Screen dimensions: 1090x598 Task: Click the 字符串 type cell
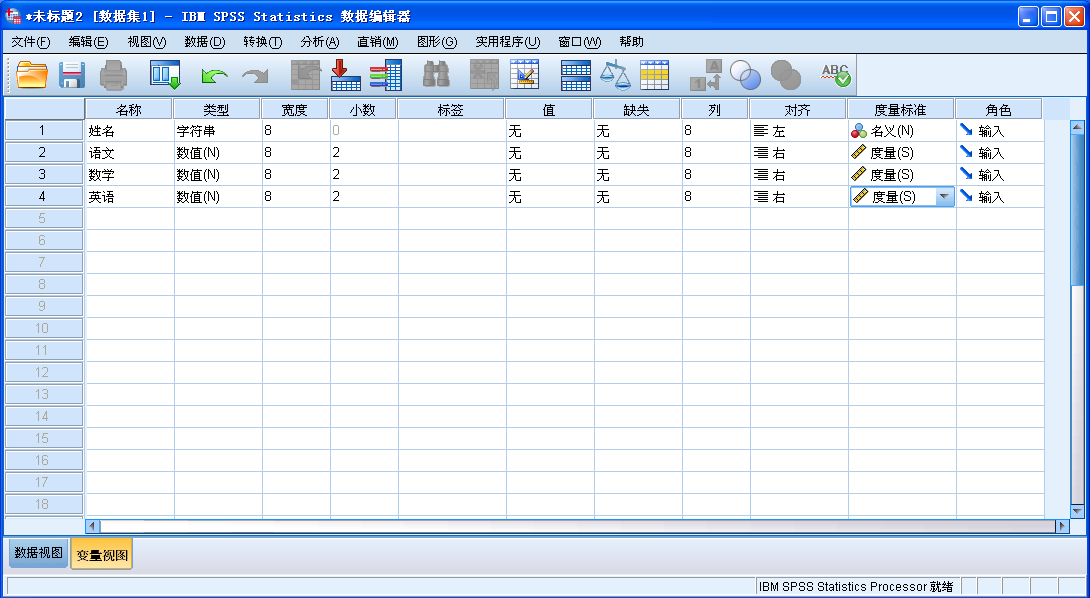[x=218, y=131]
